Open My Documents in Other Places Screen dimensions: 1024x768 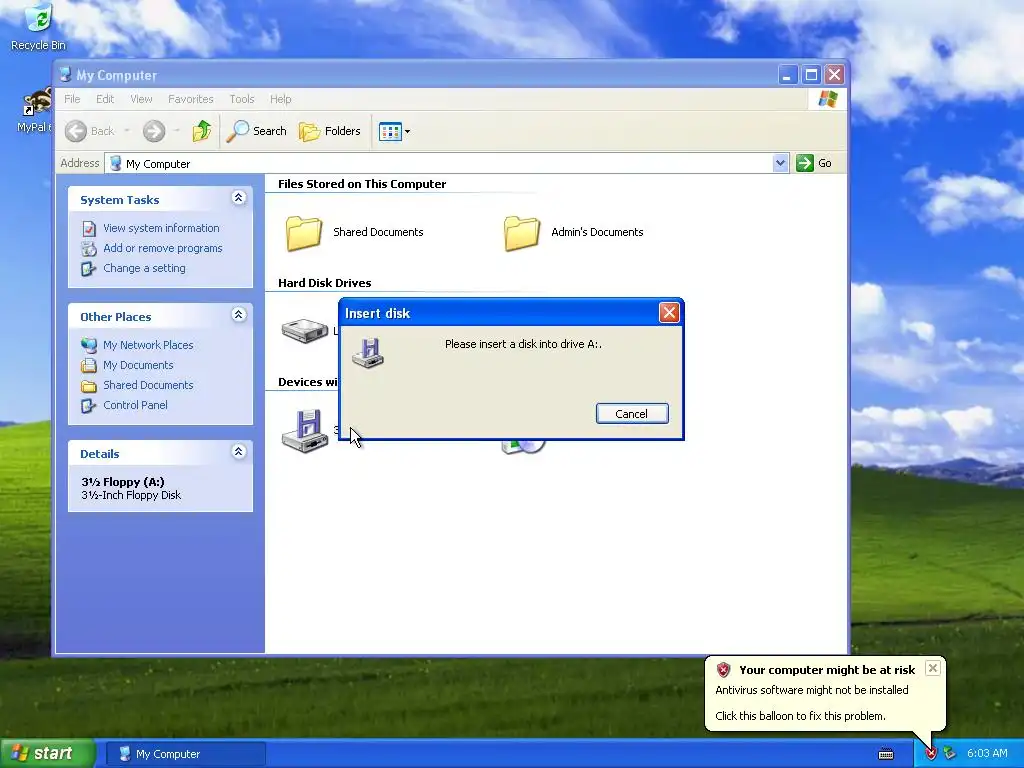(138, 365)
